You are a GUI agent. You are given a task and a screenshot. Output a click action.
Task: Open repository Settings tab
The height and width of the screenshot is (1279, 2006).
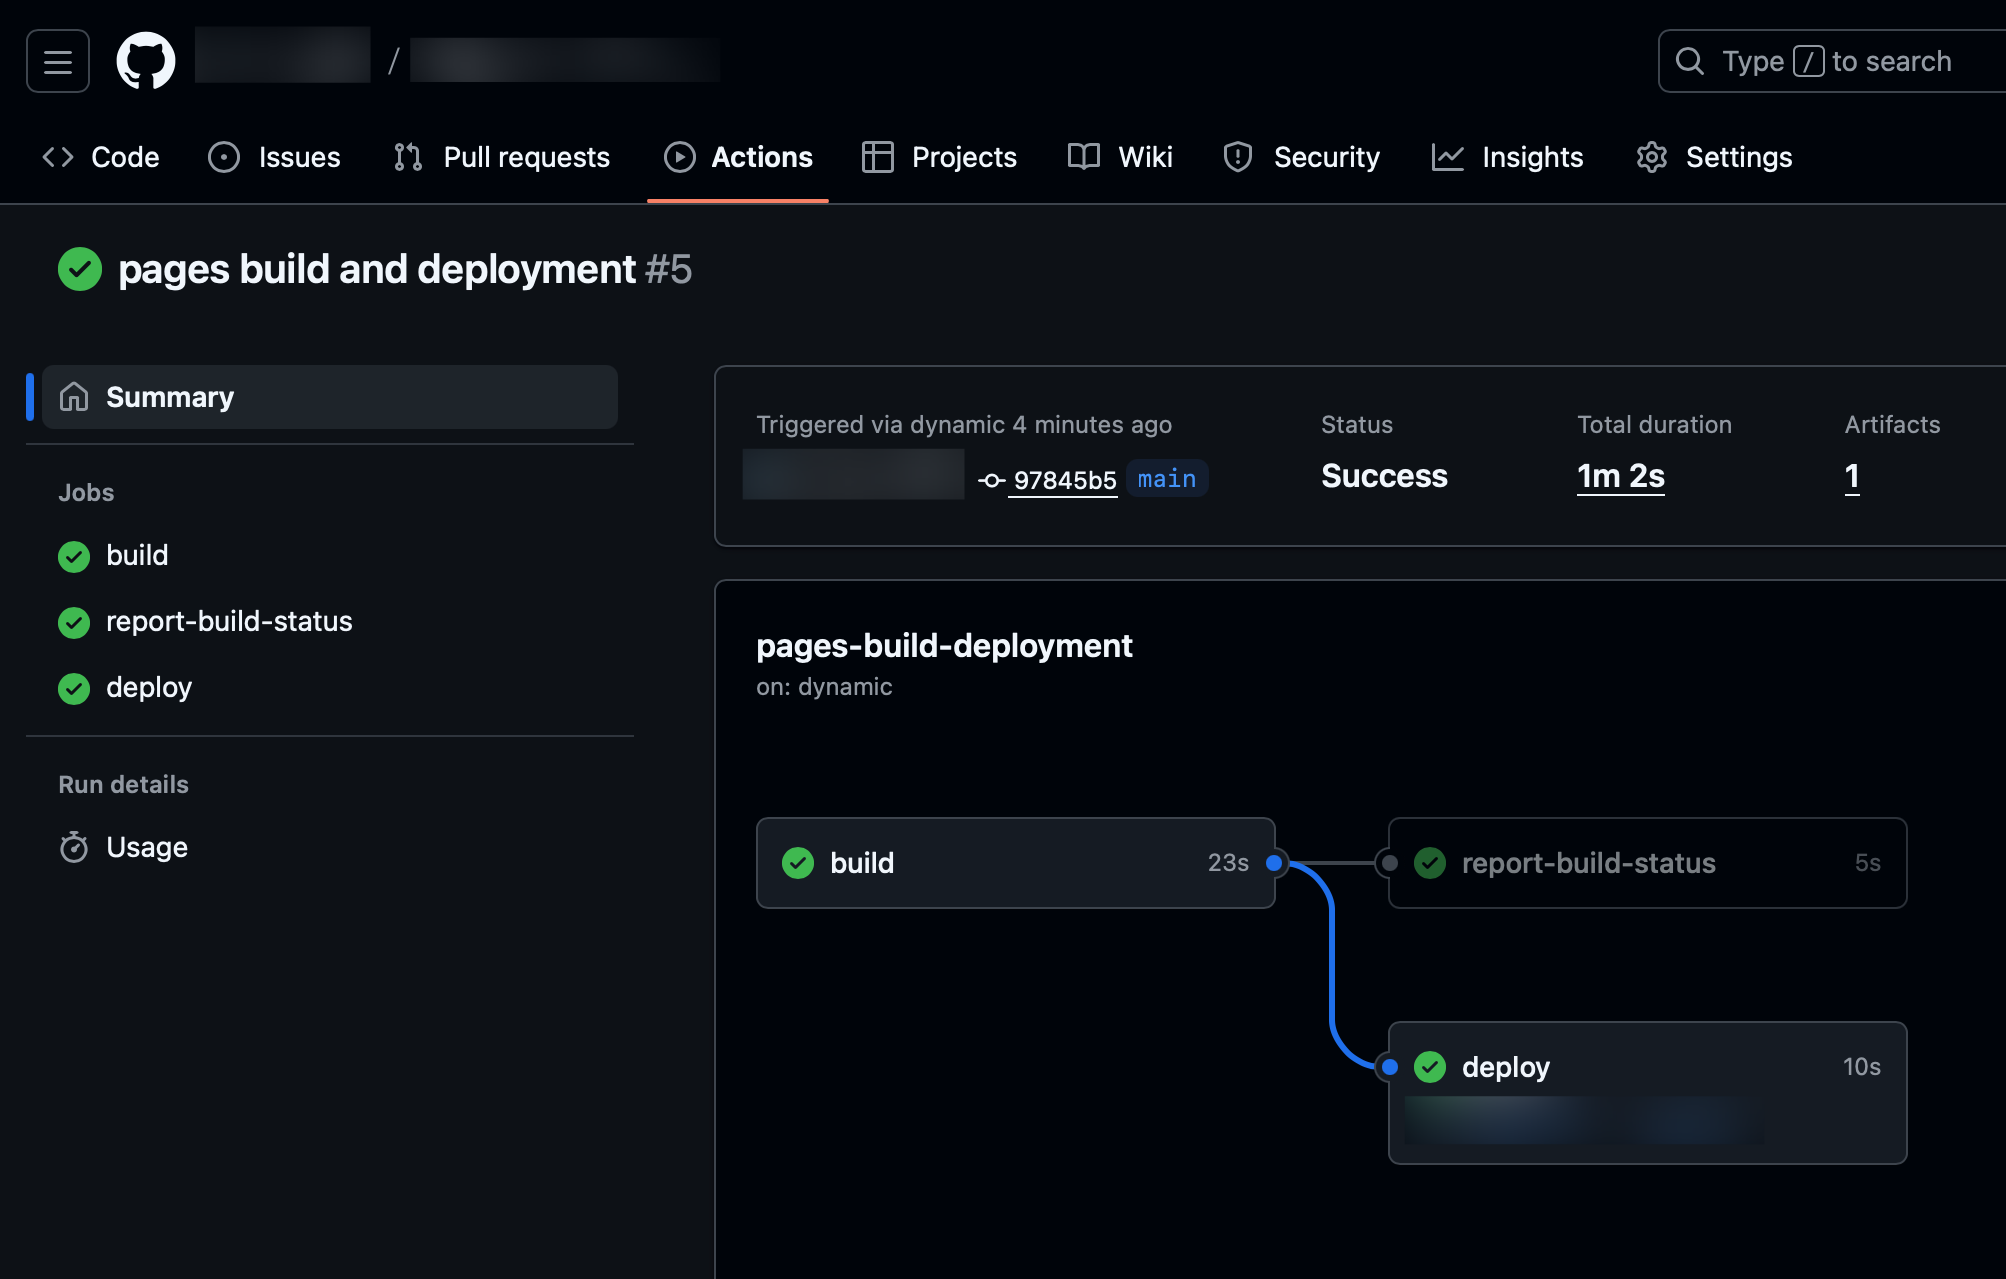(x=1714, y=157)
